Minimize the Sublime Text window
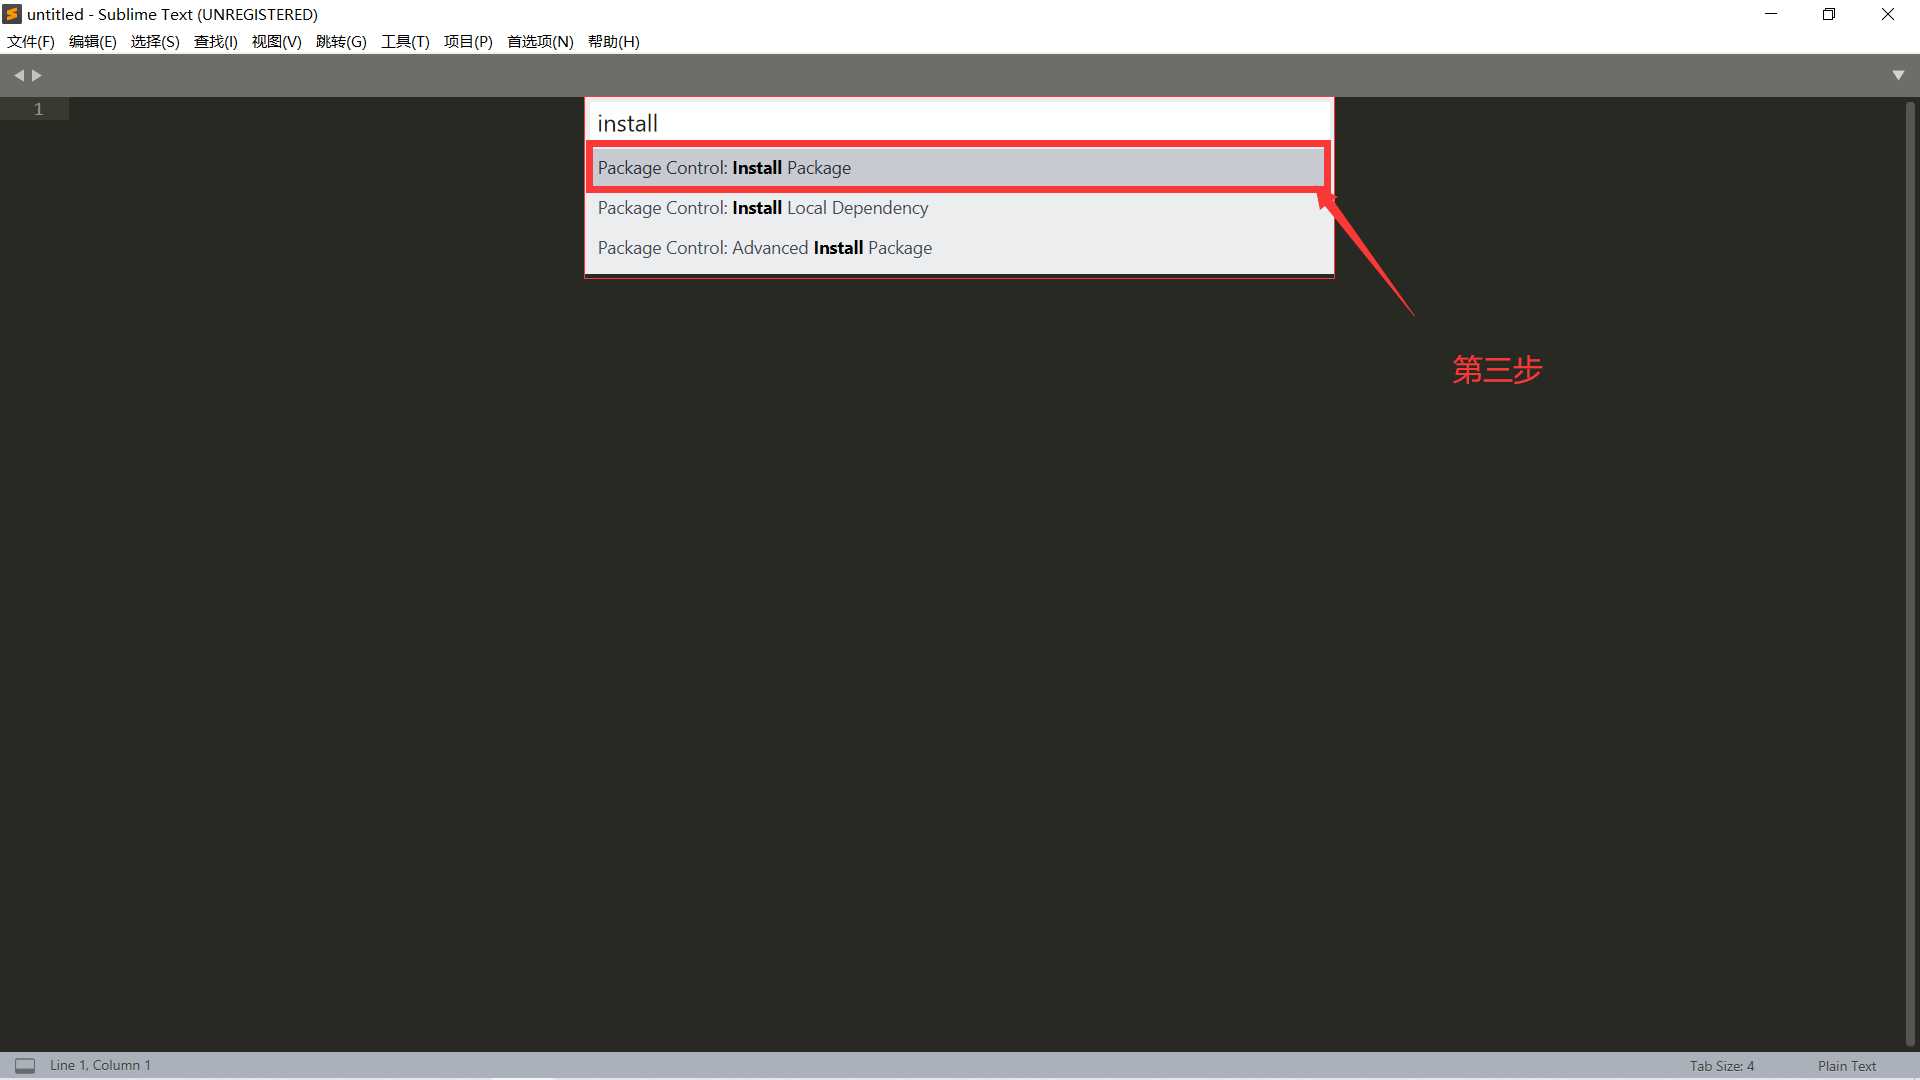This screenshot has height=1080, width=1920. 1771,14
